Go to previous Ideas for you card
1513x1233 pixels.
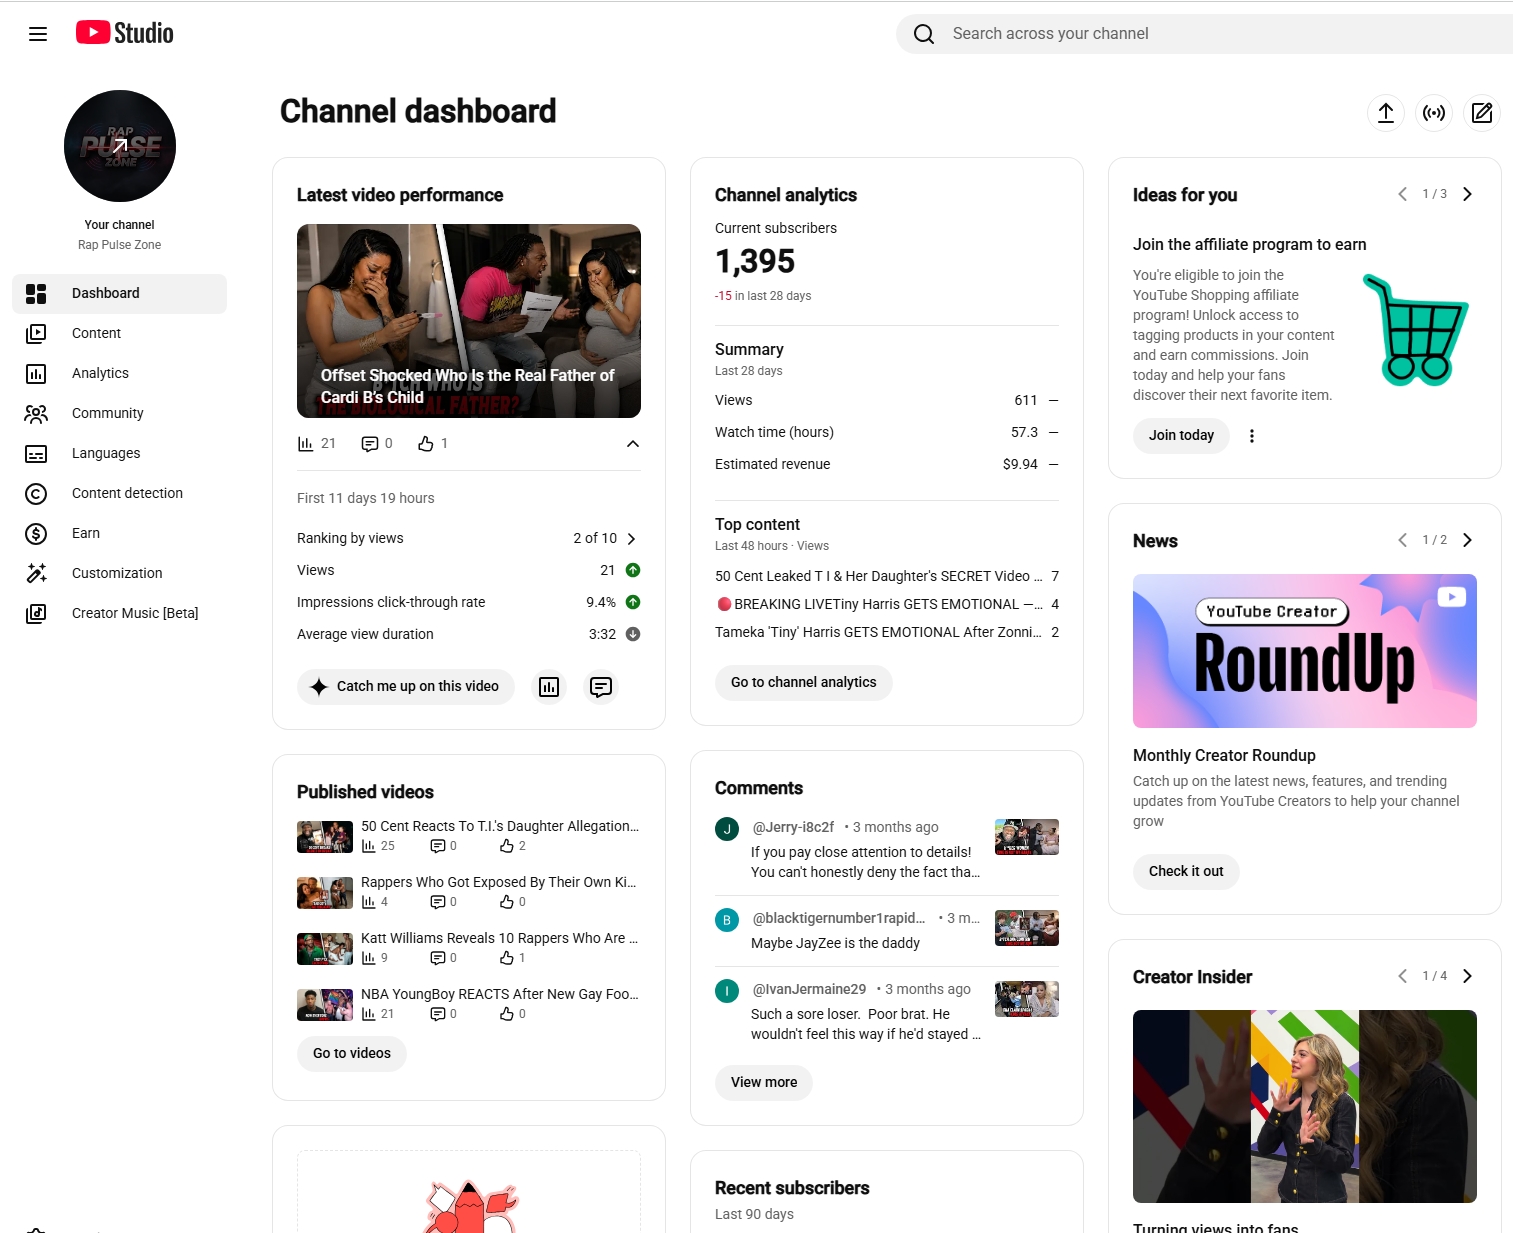coord(1403,194)
